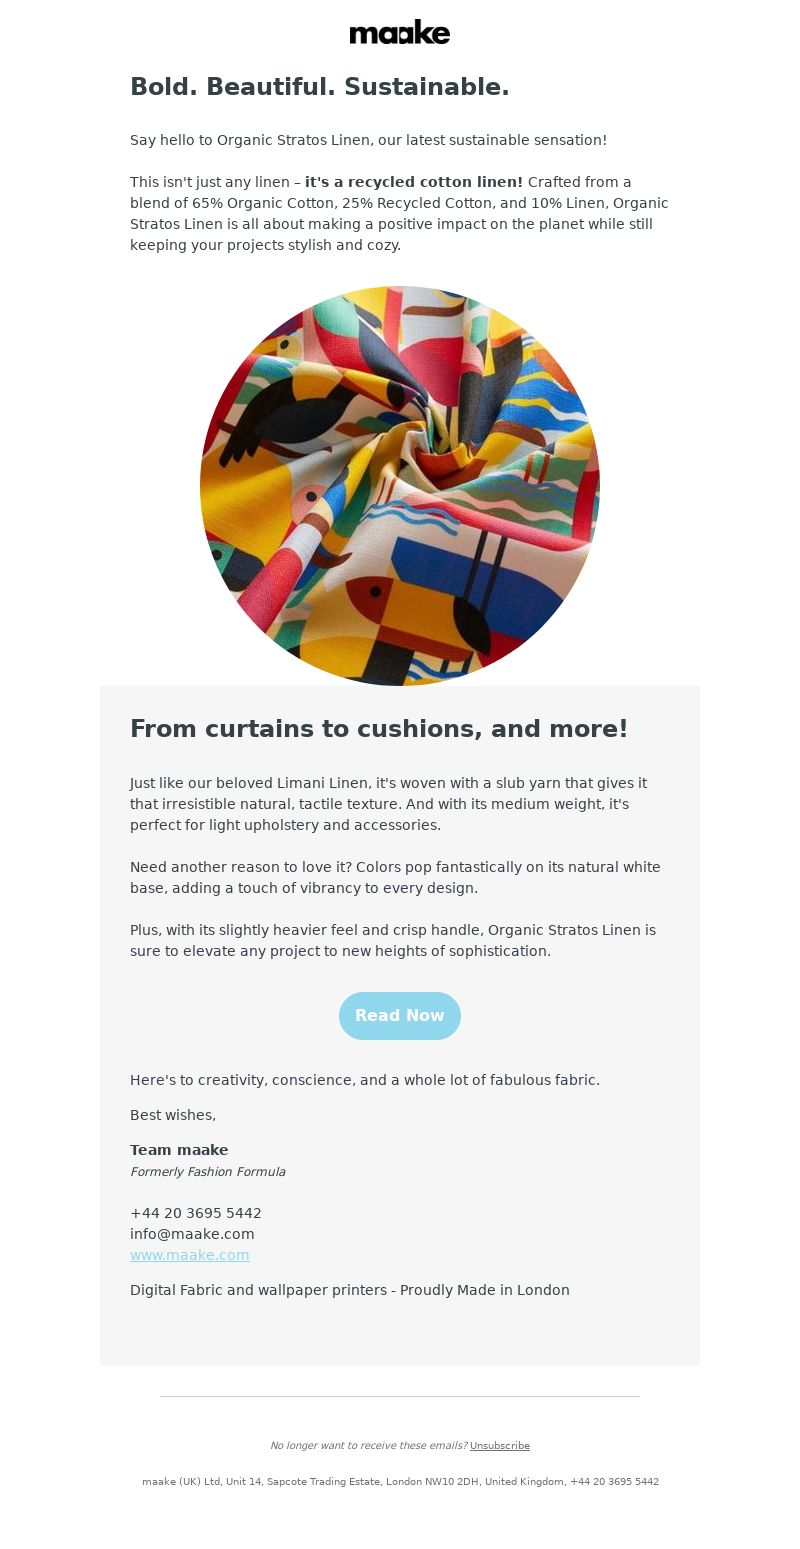Viewport: 800px width, 1549px height.
Task: Click the maake logo at top
Action: click(400, 32)
